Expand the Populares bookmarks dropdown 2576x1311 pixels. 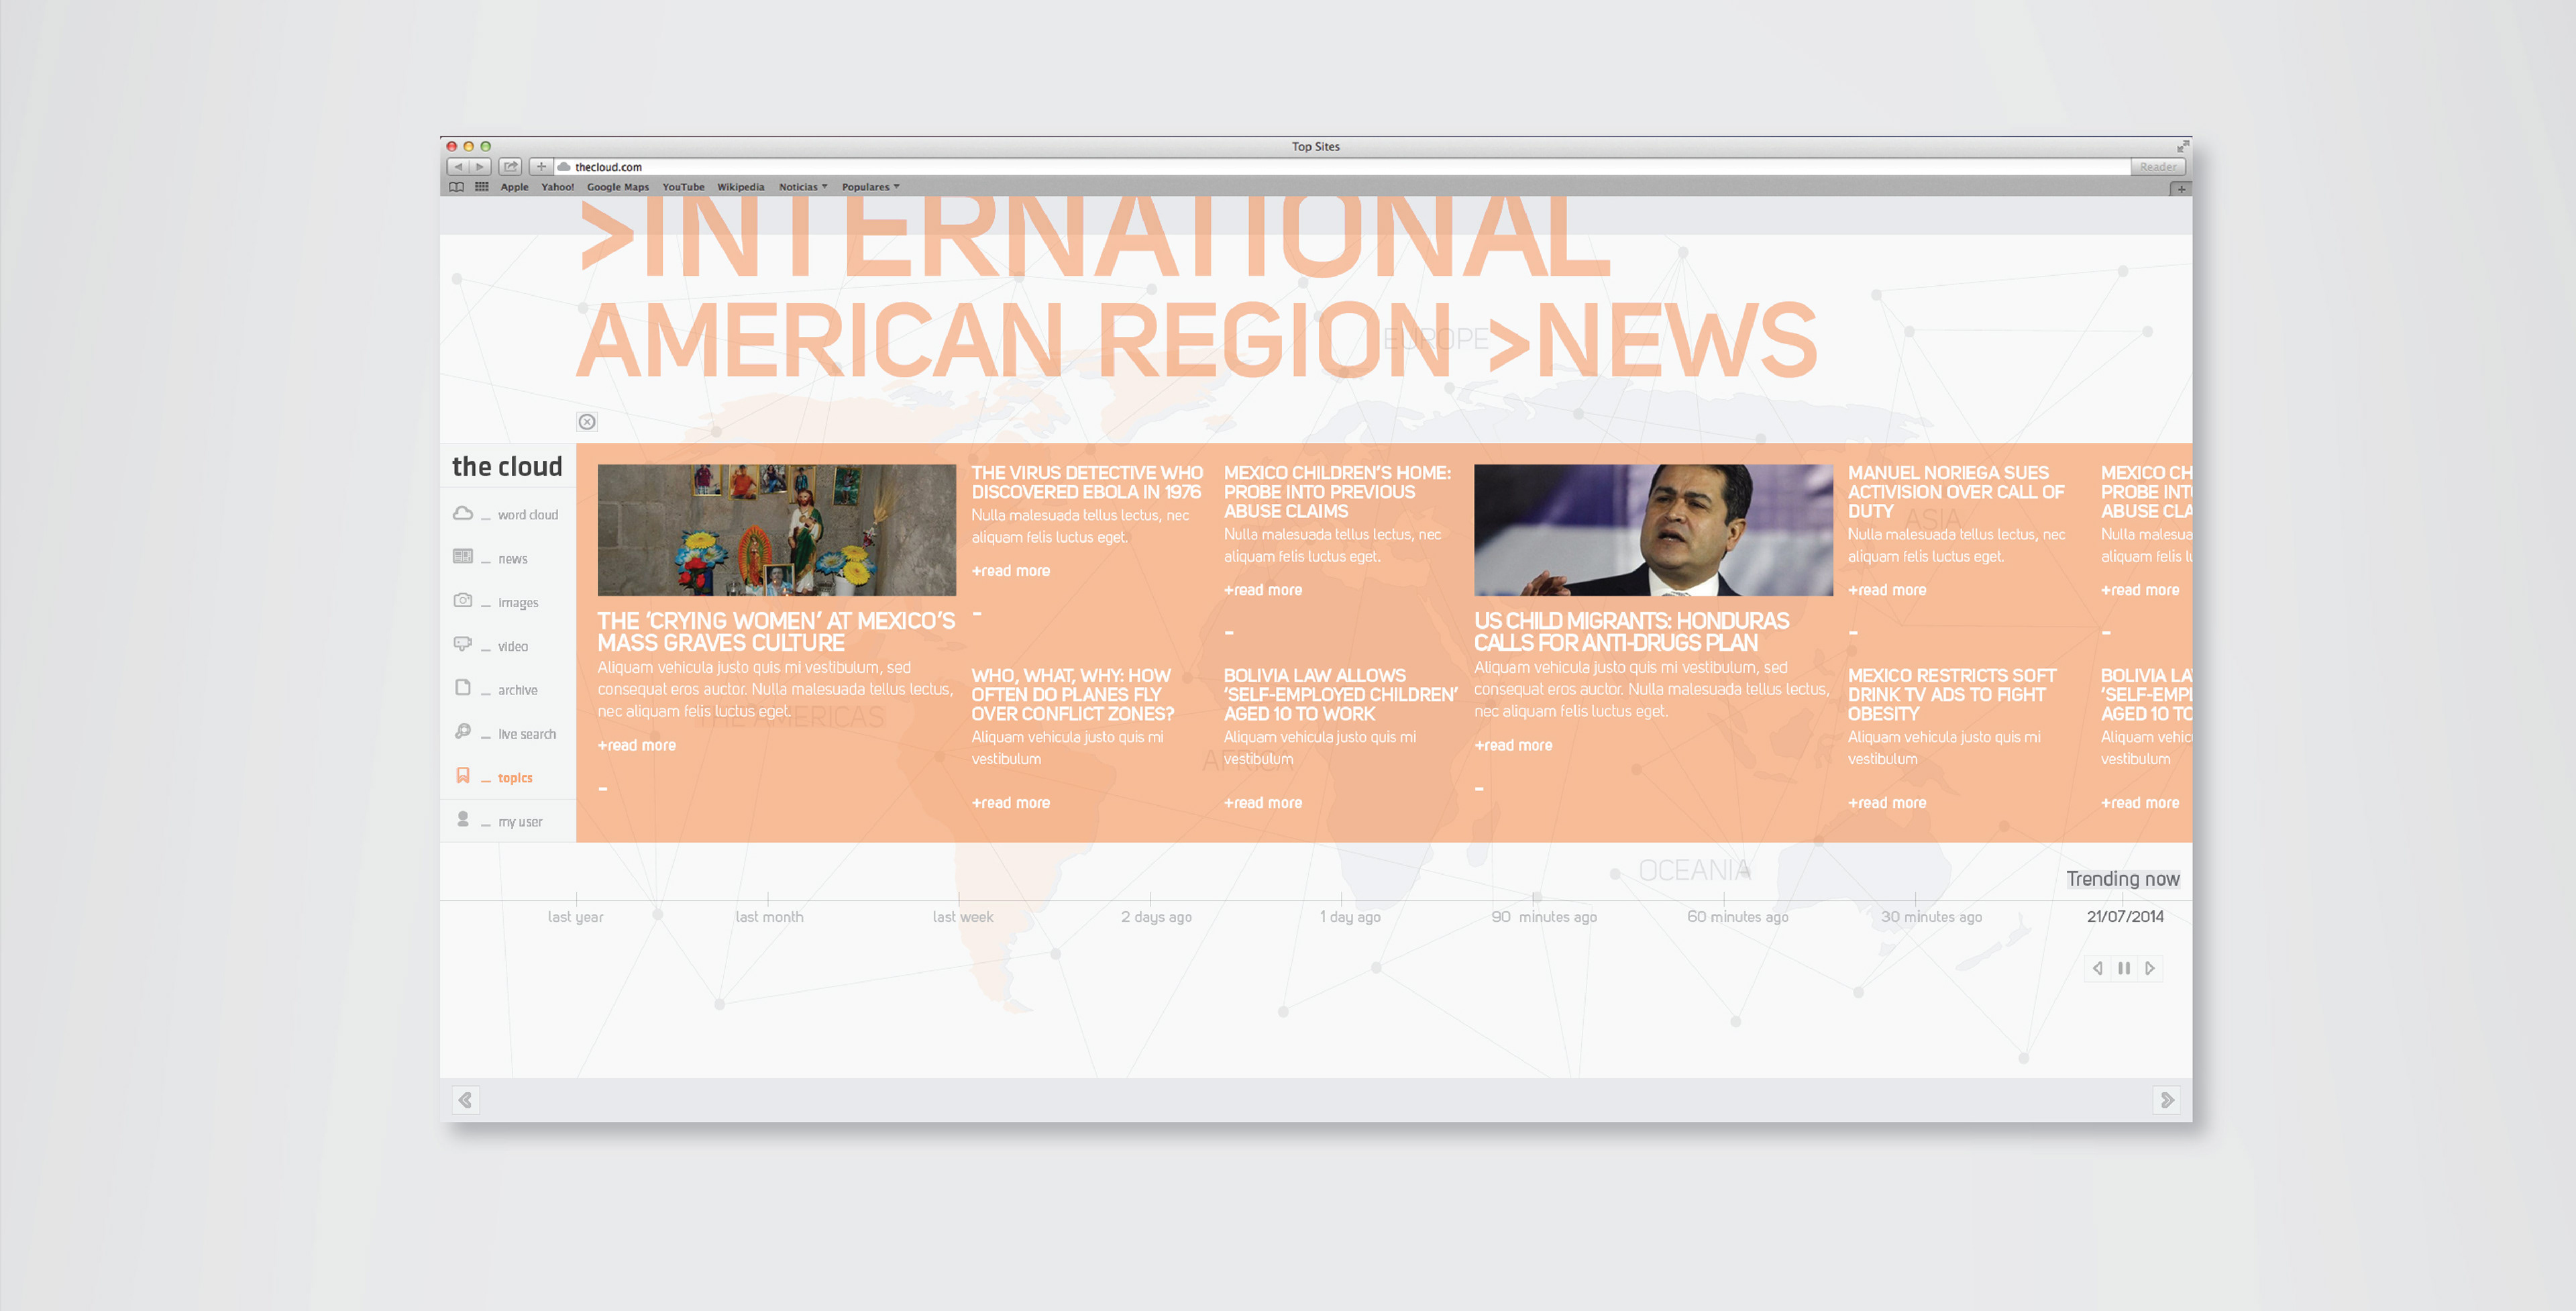coord(870,187)
